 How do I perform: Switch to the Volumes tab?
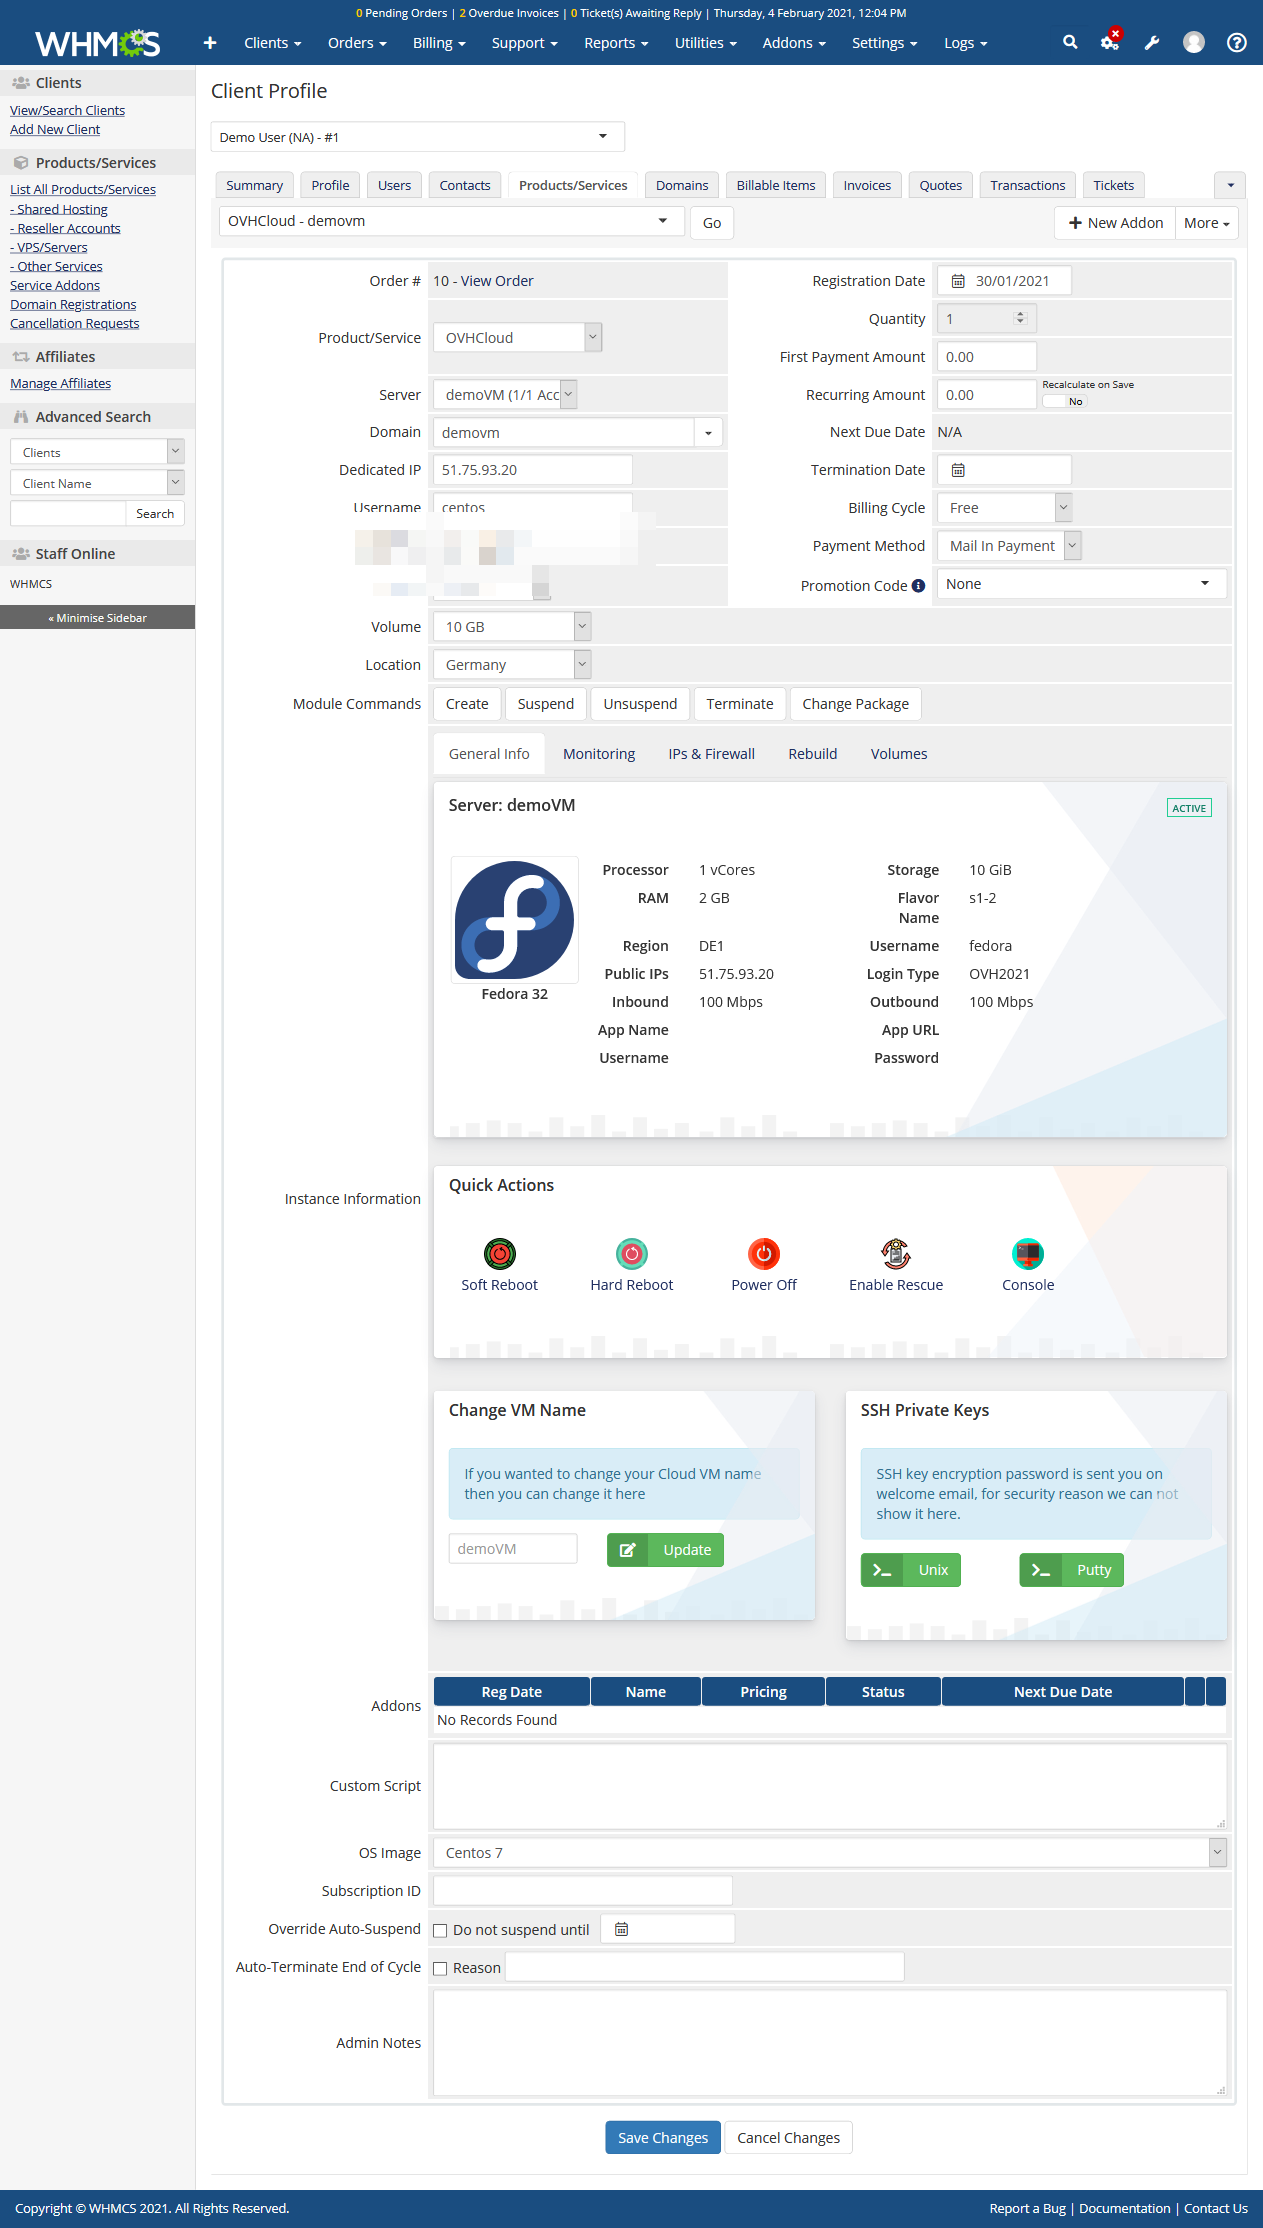tap(899, 754)
